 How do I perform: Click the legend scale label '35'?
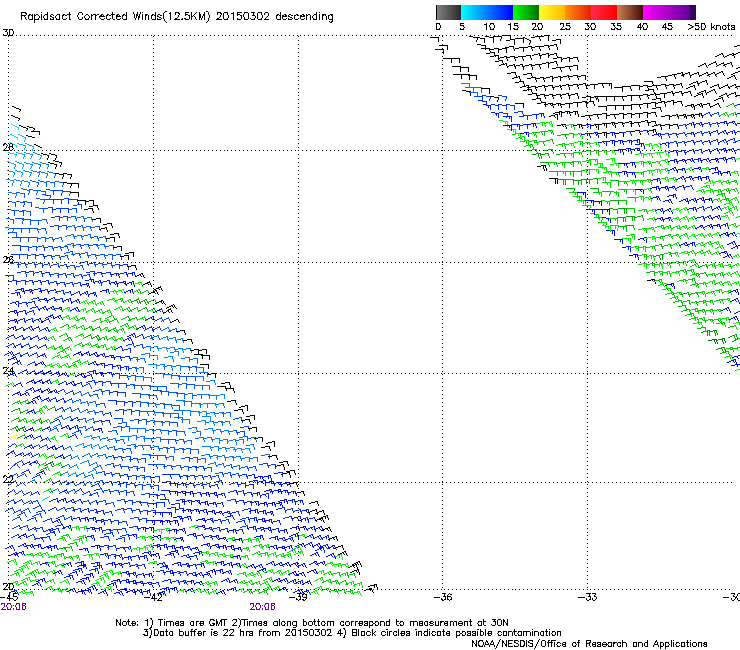[616, 27]
